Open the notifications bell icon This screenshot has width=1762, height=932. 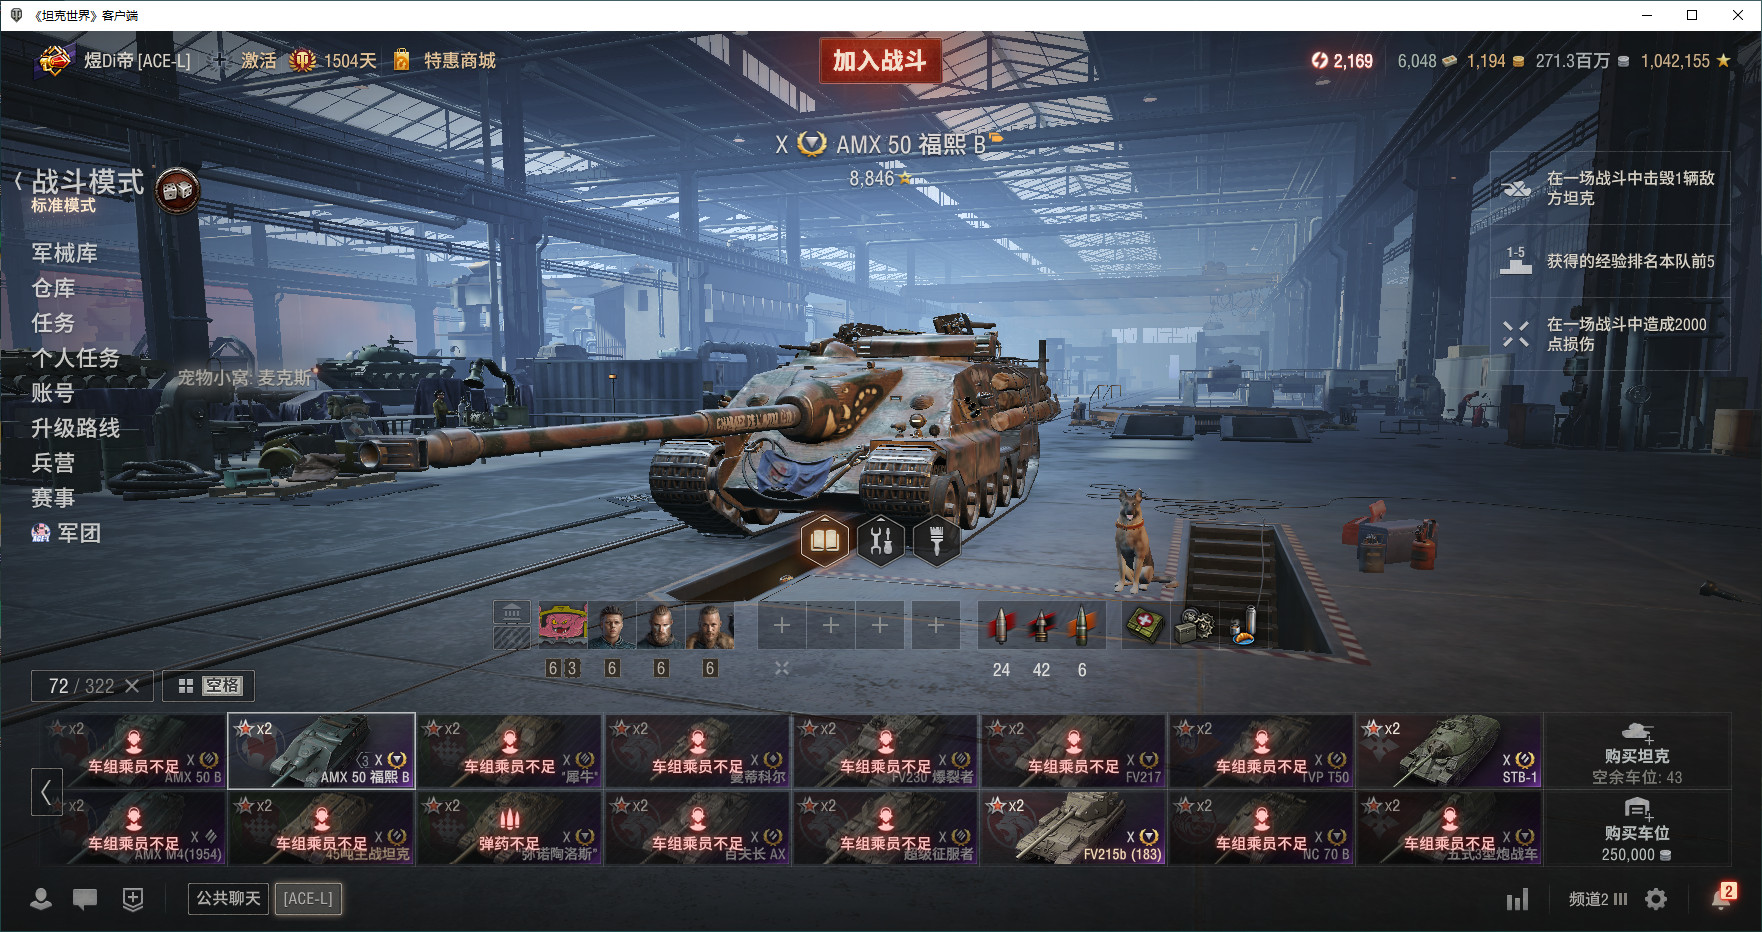[x=1722, y=898]
